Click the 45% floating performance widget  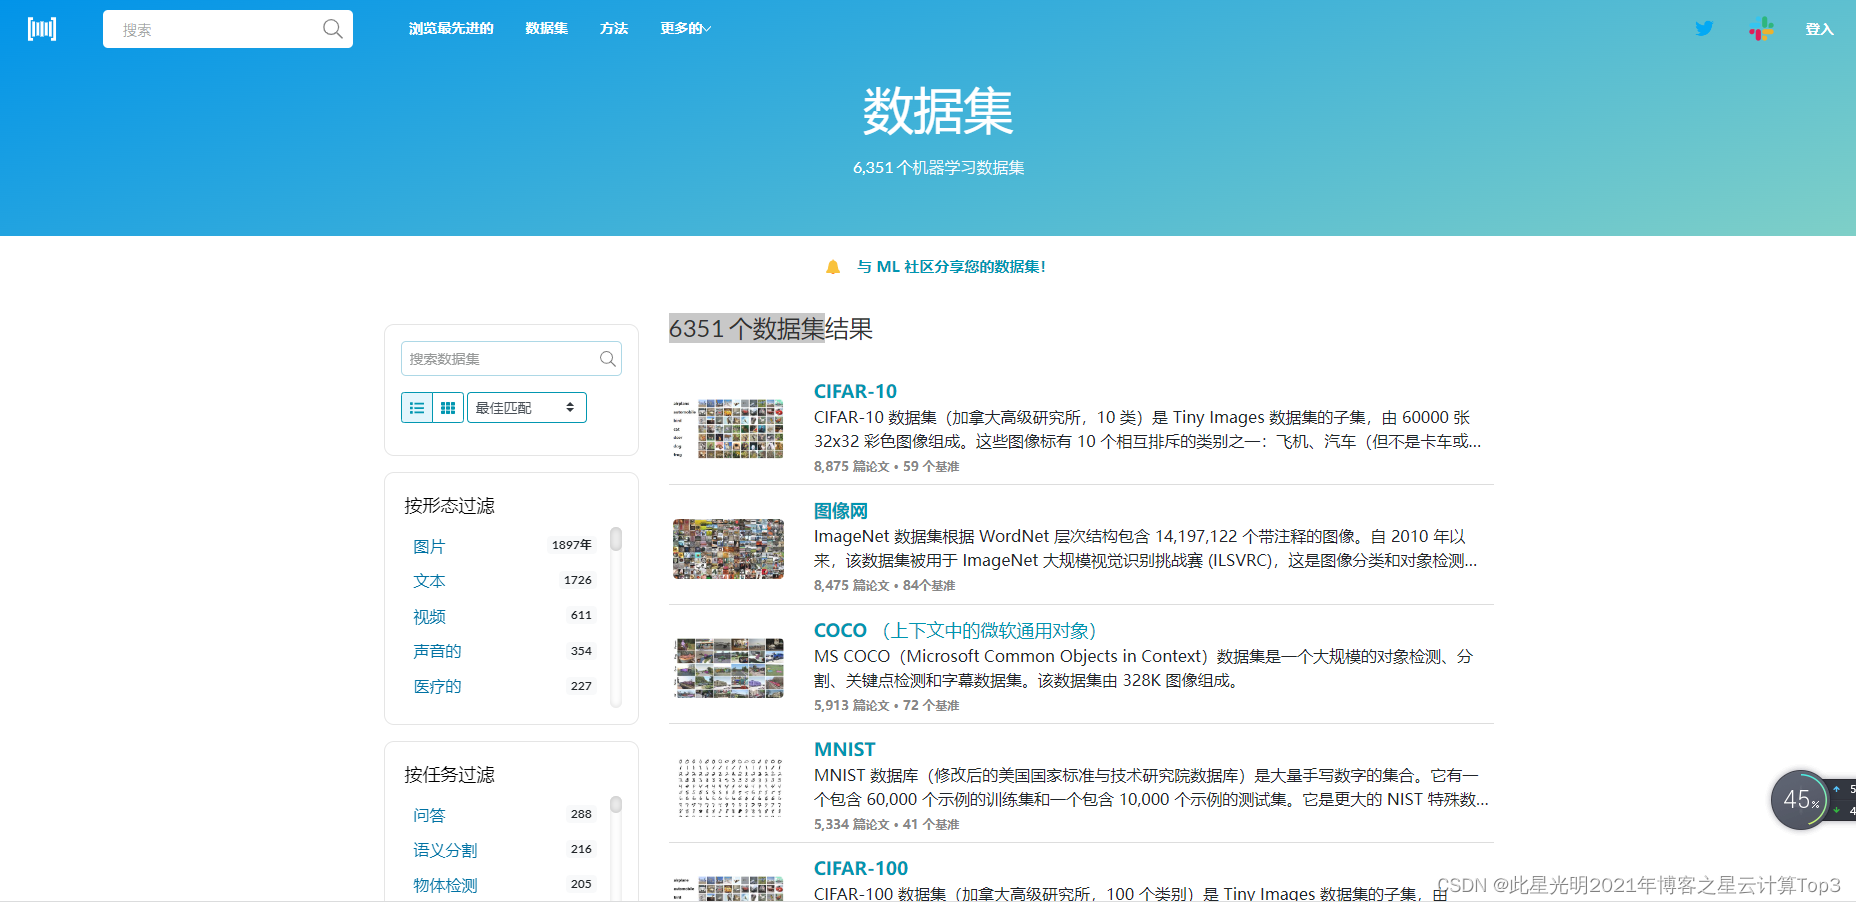click(x=1801, y=799)
